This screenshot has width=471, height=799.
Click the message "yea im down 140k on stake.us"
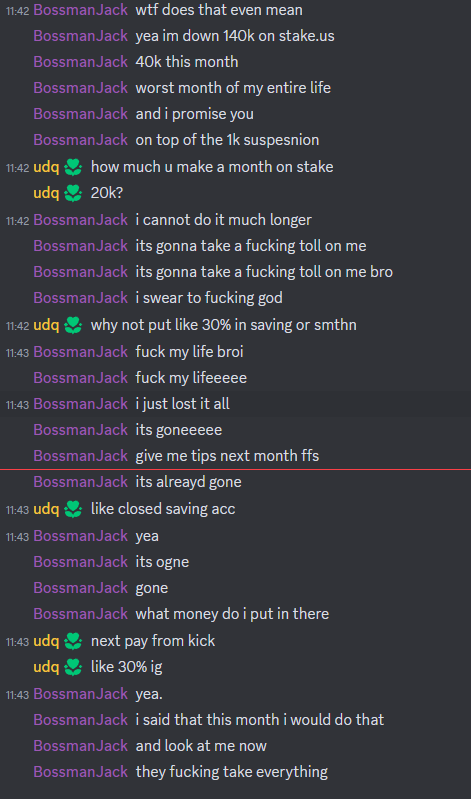click(x=235, y=36)
